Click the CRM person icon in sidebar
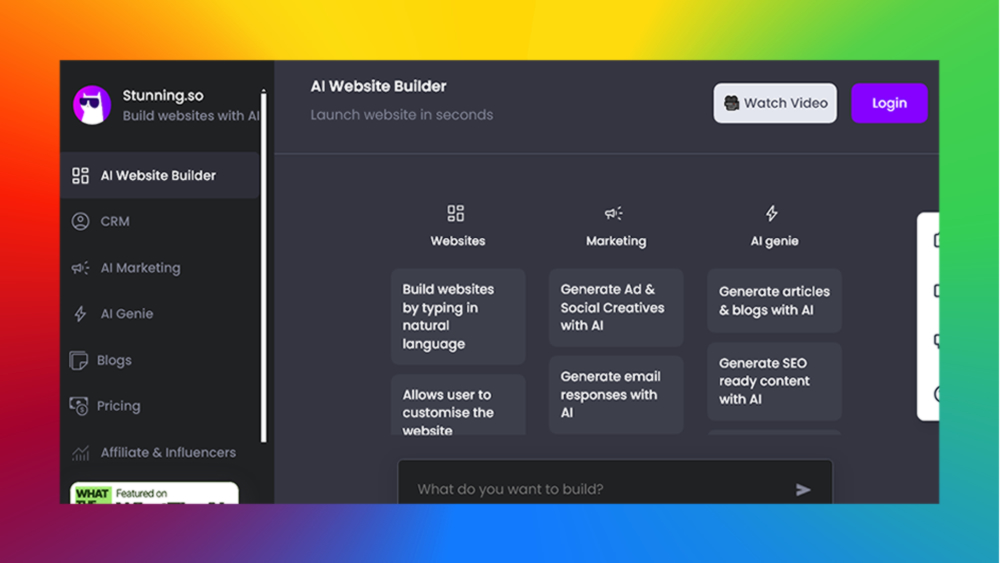 point(80,221)
